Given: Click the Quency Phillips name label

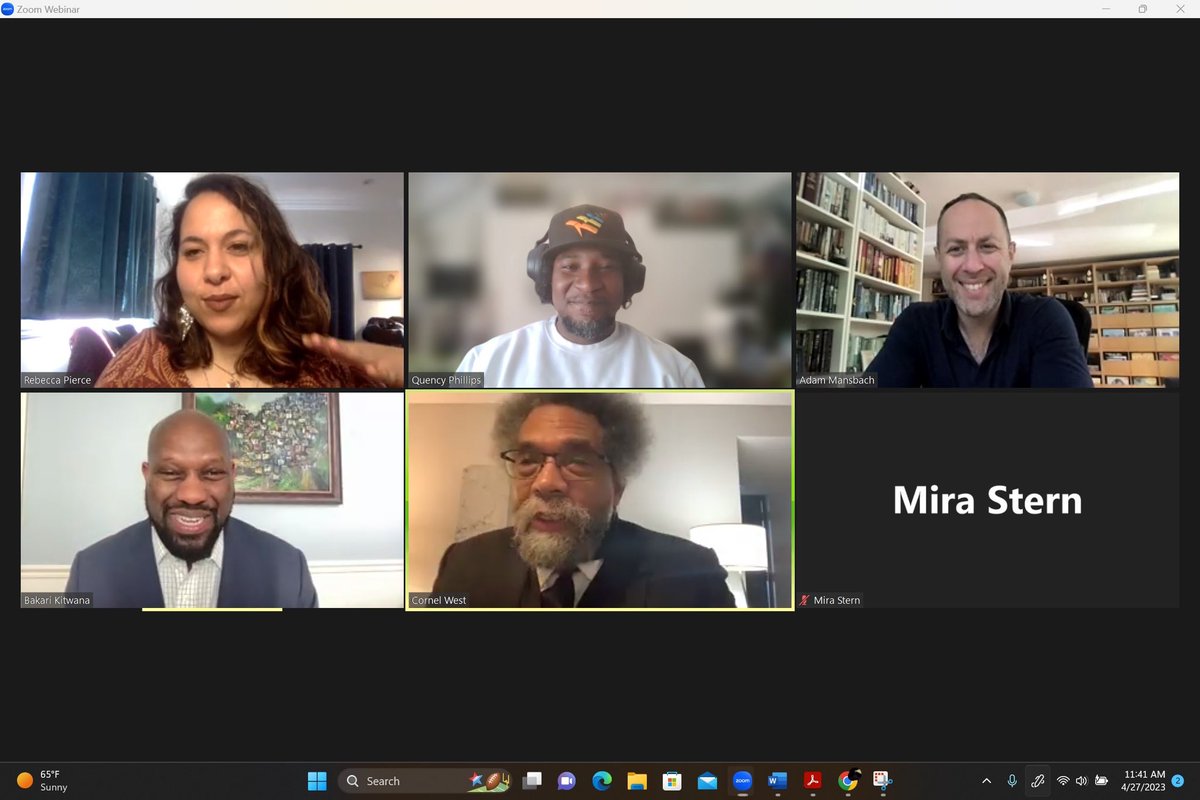Looking at the screenshot, I should coord(446,380).
